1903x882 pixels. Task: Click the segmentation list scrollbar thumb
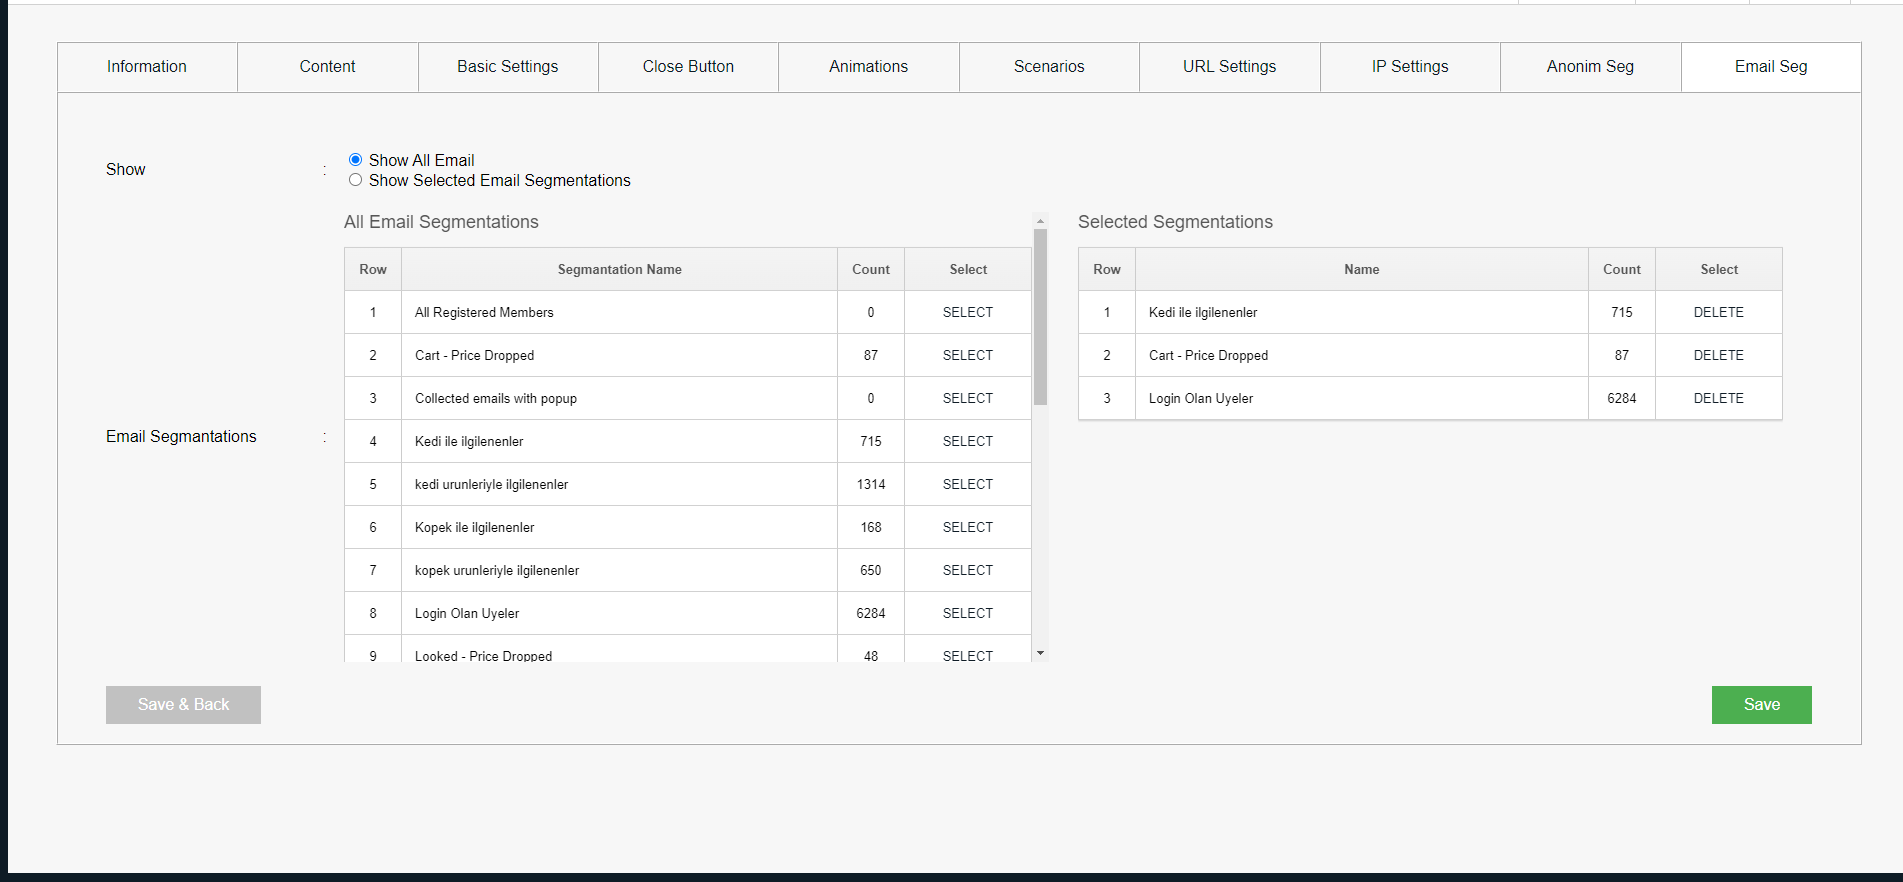tap(1040, 317)
